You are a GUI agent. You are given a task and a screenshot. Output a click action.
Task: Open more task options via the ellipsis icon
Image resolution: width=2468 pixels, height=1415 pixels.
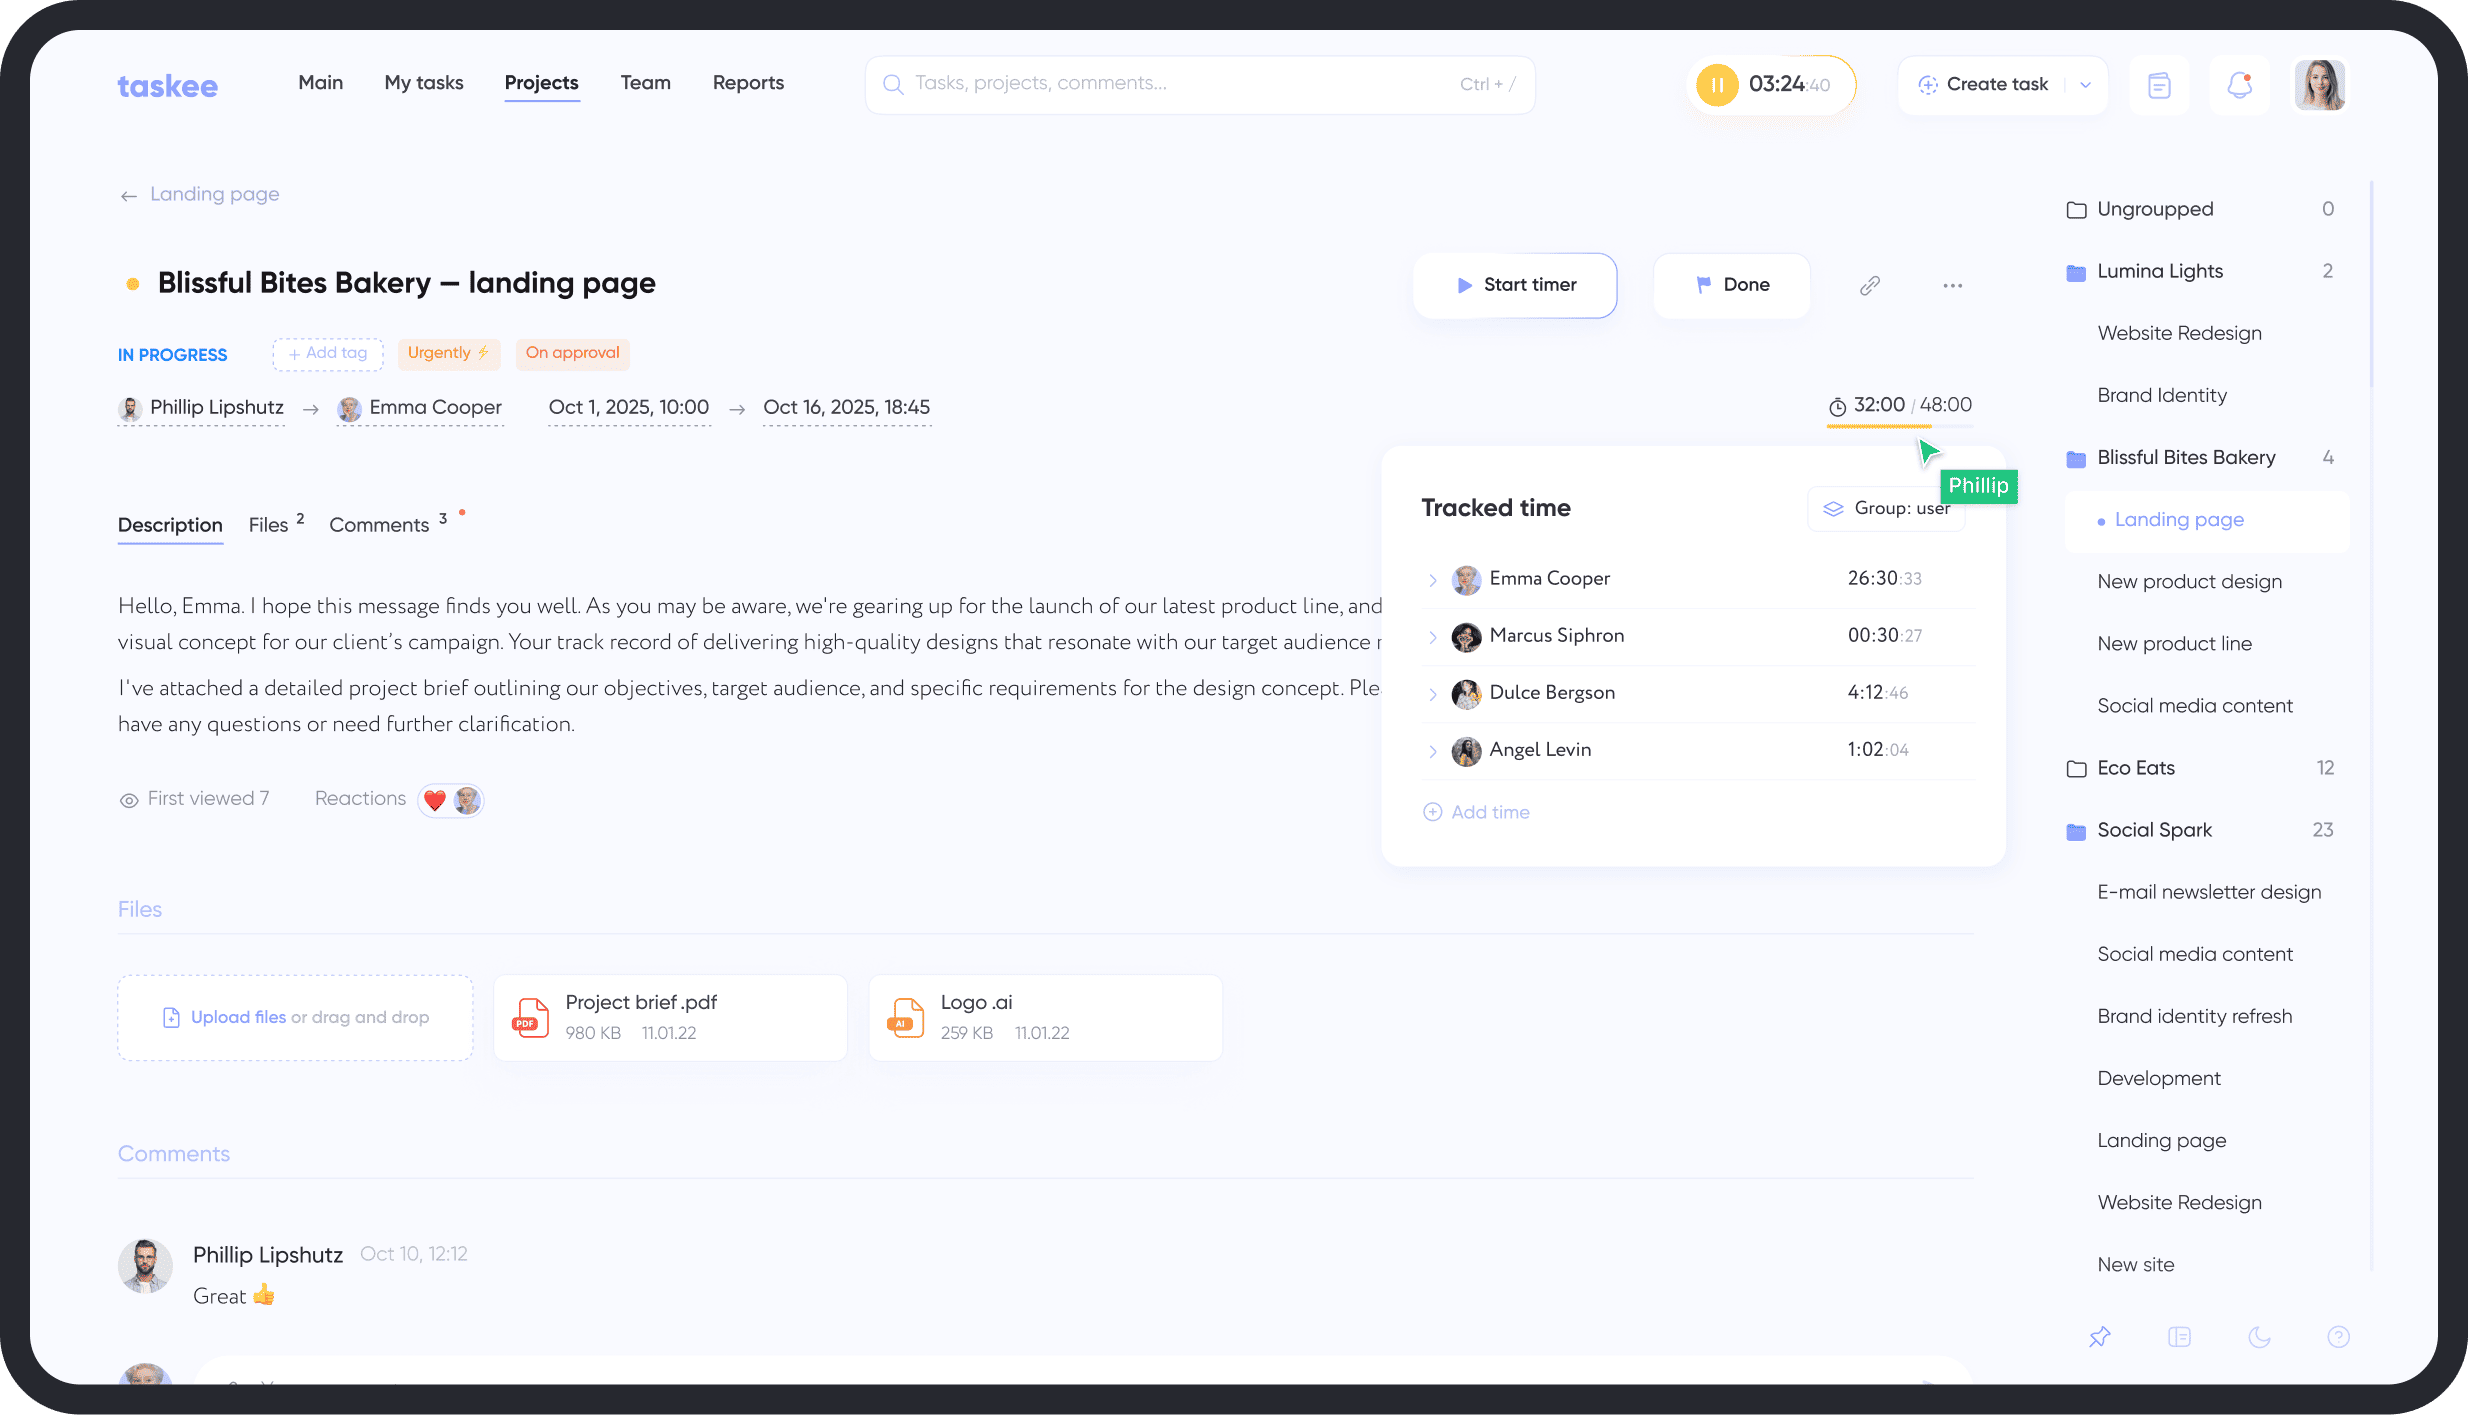(x=1952, y=285)
